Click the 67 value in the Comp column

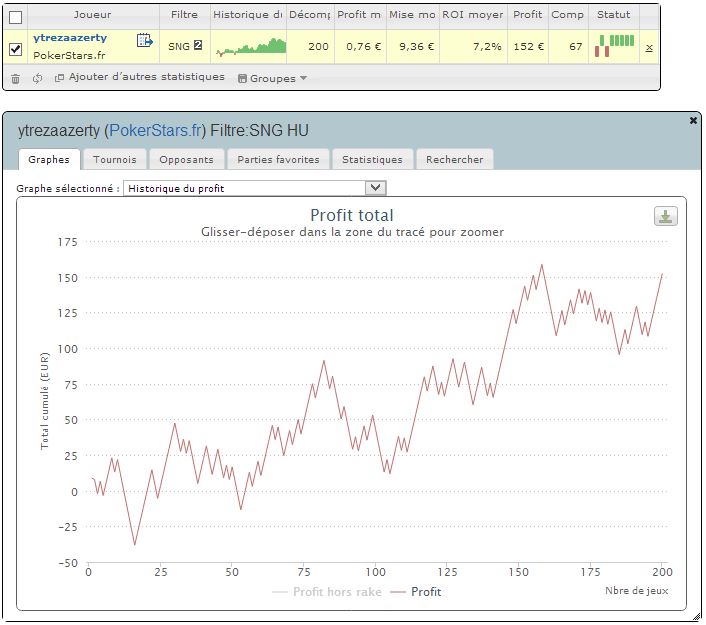pyautogui.click(x=575, y=46)
